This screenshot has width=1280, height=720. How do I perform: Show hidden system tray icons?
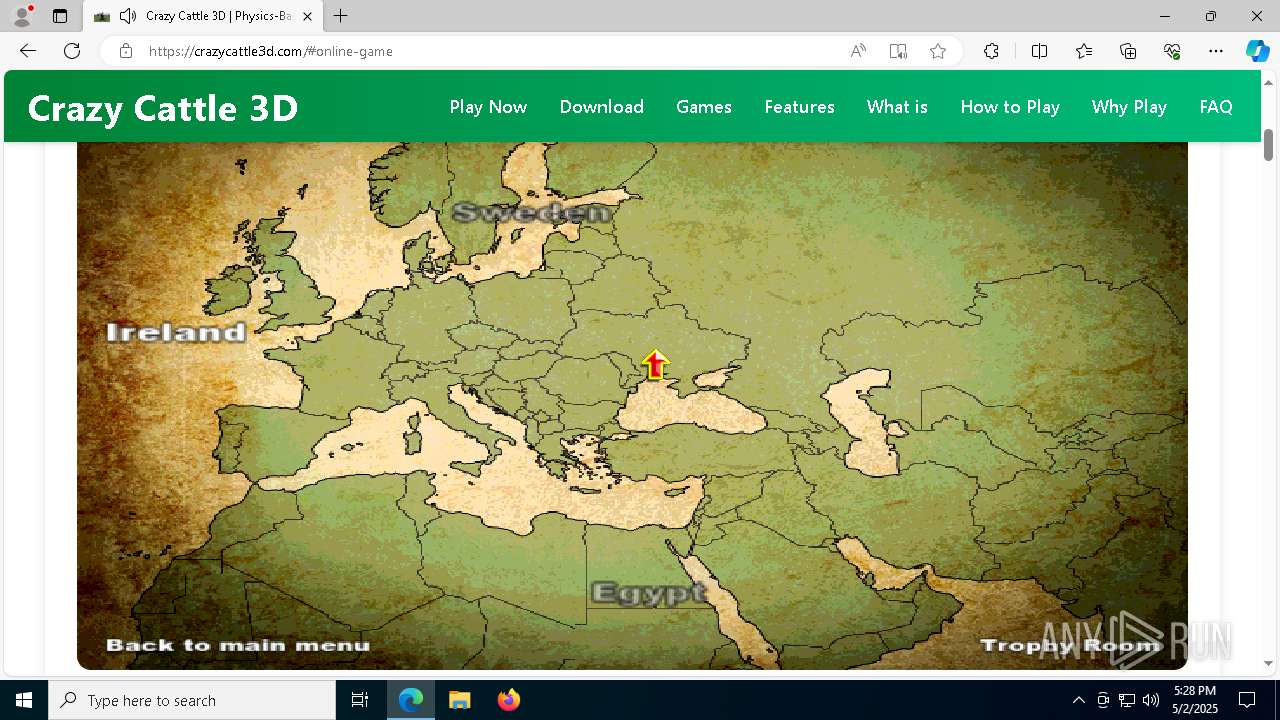click(1078, 700)
